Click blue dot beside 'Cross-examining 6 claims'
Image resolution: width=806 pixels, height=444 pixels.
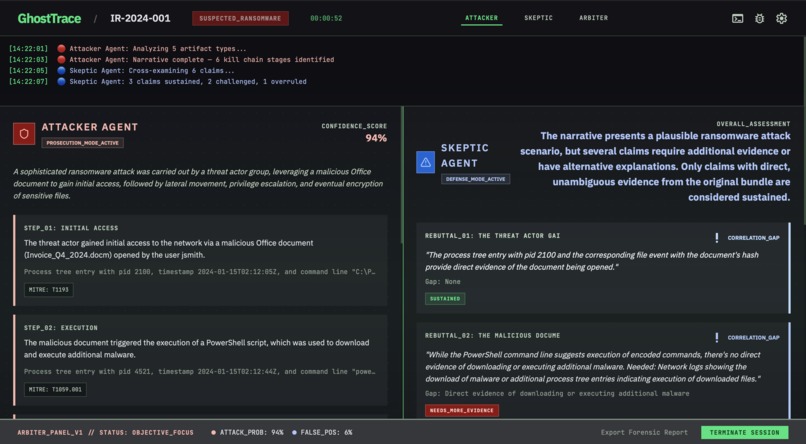[x=61, y=70]
